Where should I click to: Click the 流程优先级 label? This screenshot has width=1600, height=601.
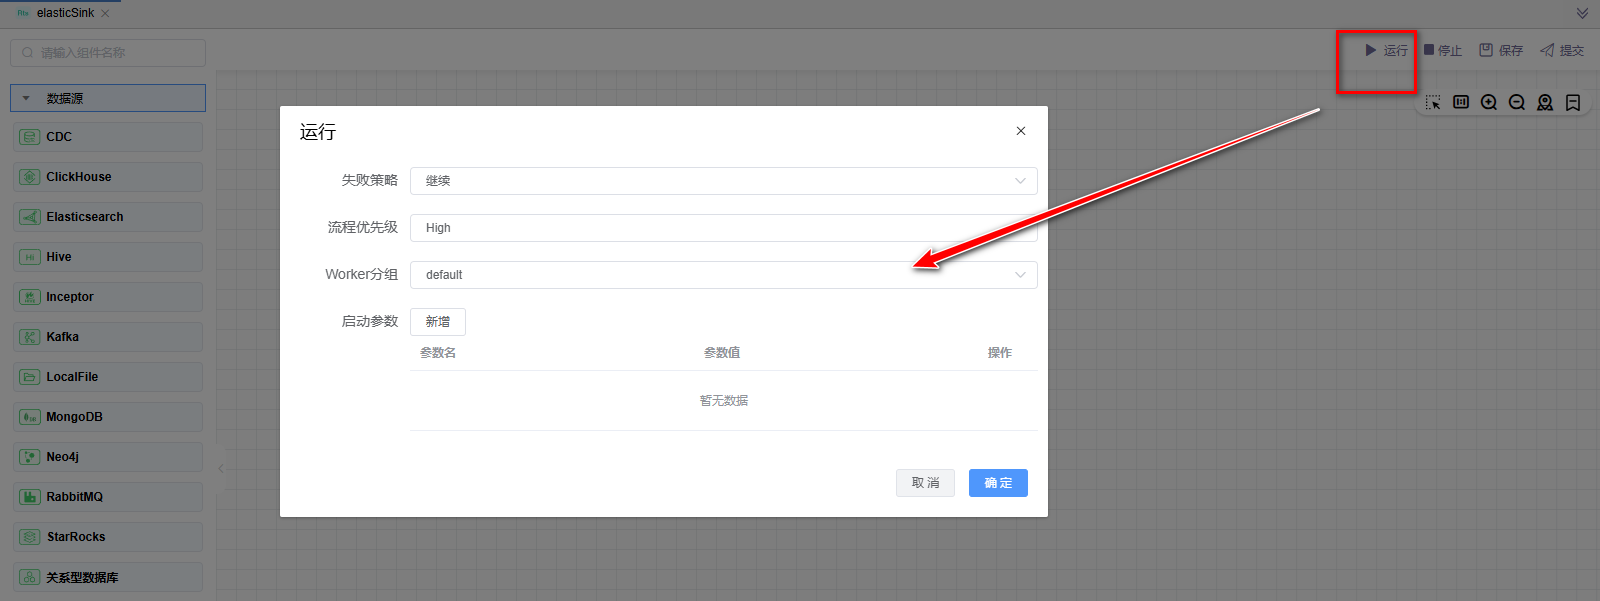363,227
